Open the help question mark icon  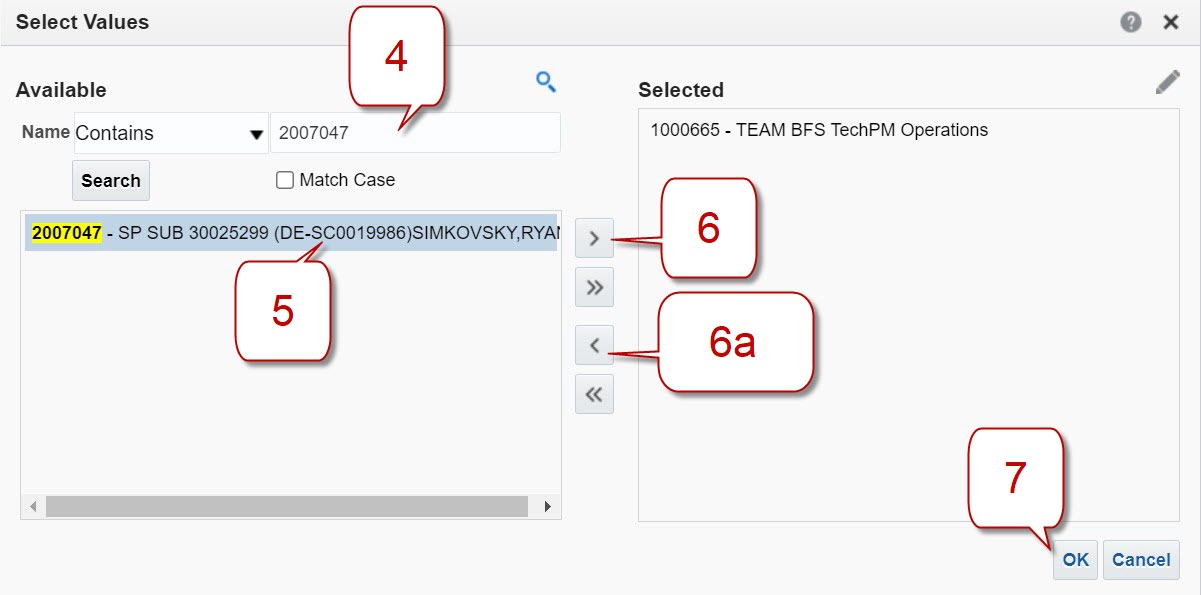[x=1131, y=22]
